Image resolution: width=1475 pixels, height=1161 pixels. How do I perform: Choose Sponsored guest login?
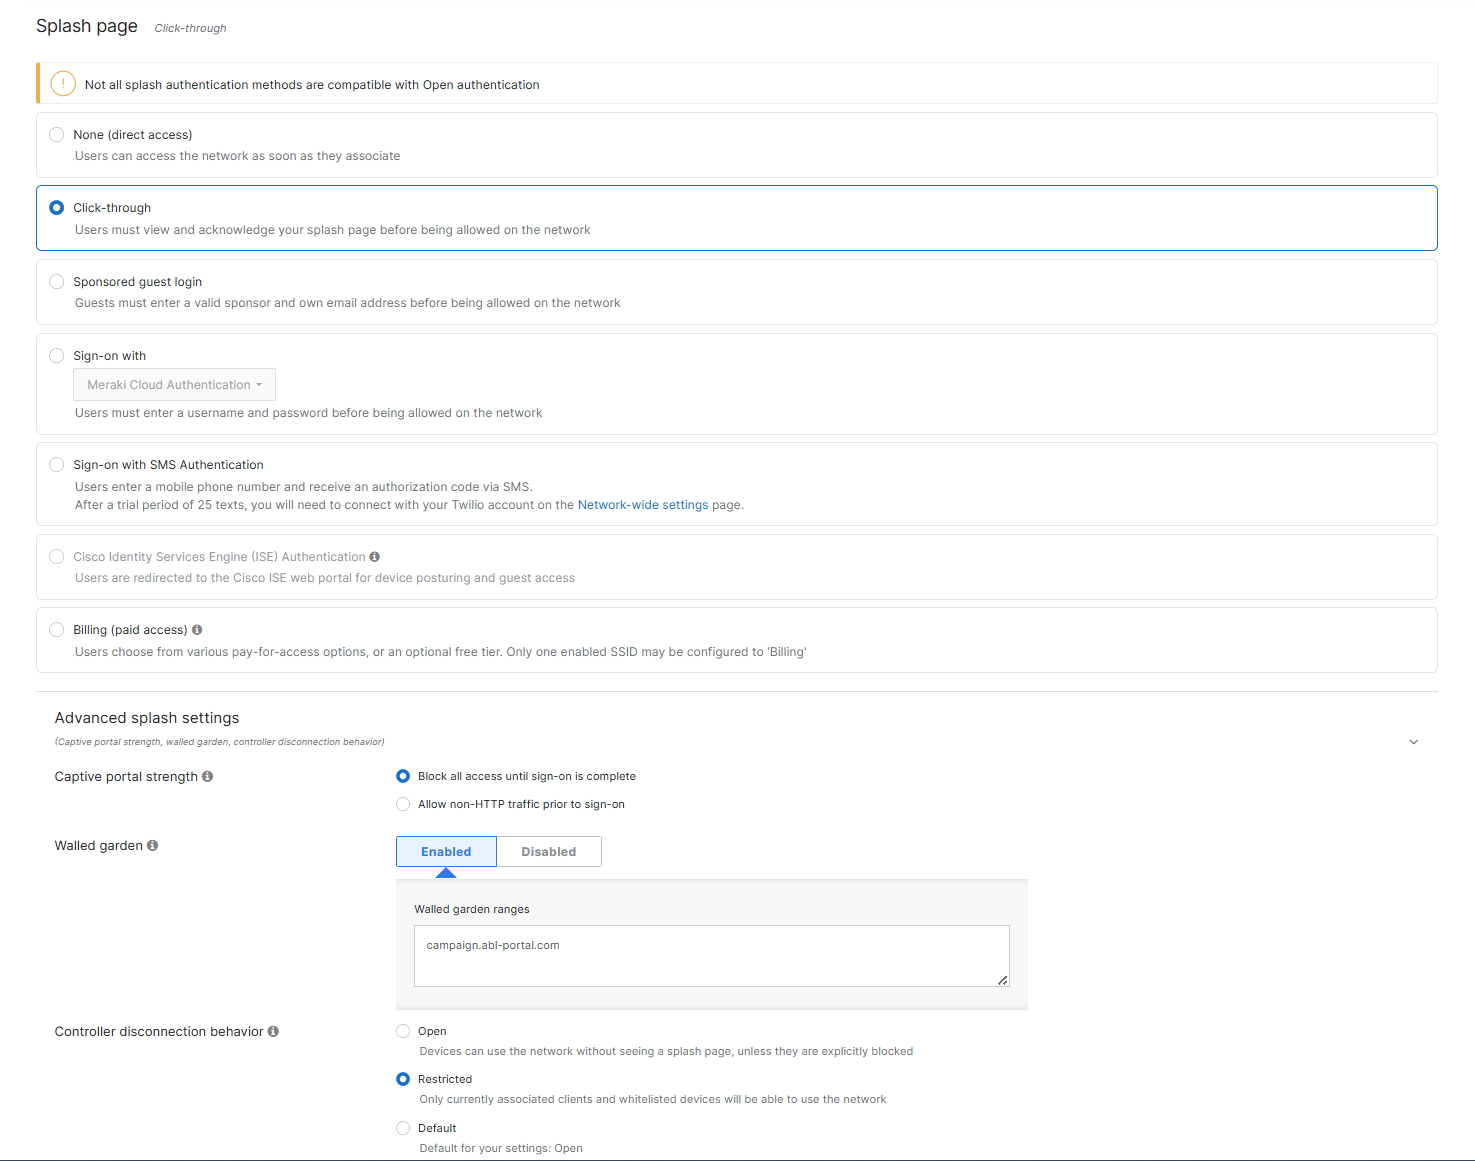coord(56,281)
